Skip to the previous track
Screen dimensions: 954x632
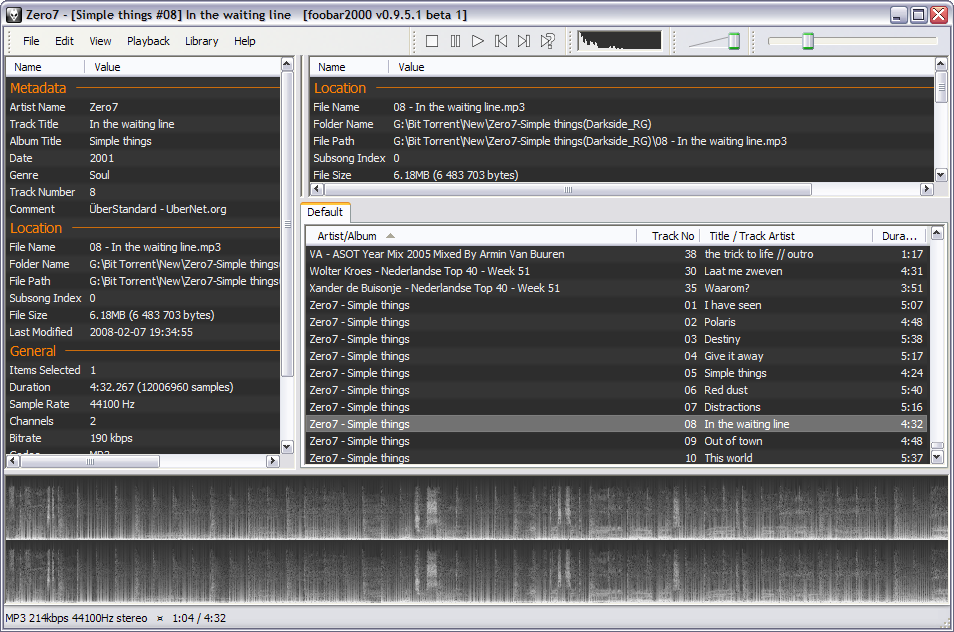[x=501, y=41]
